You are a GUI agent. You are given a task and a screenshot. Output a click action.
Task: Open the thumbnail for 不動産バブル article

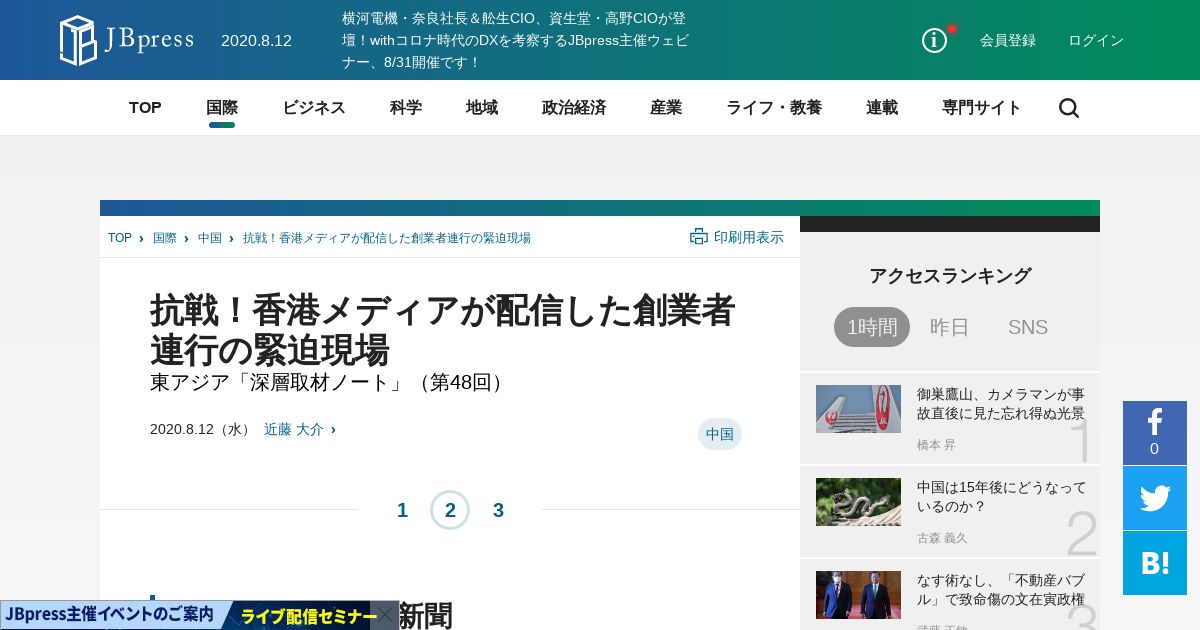click(x=858, y=595)
